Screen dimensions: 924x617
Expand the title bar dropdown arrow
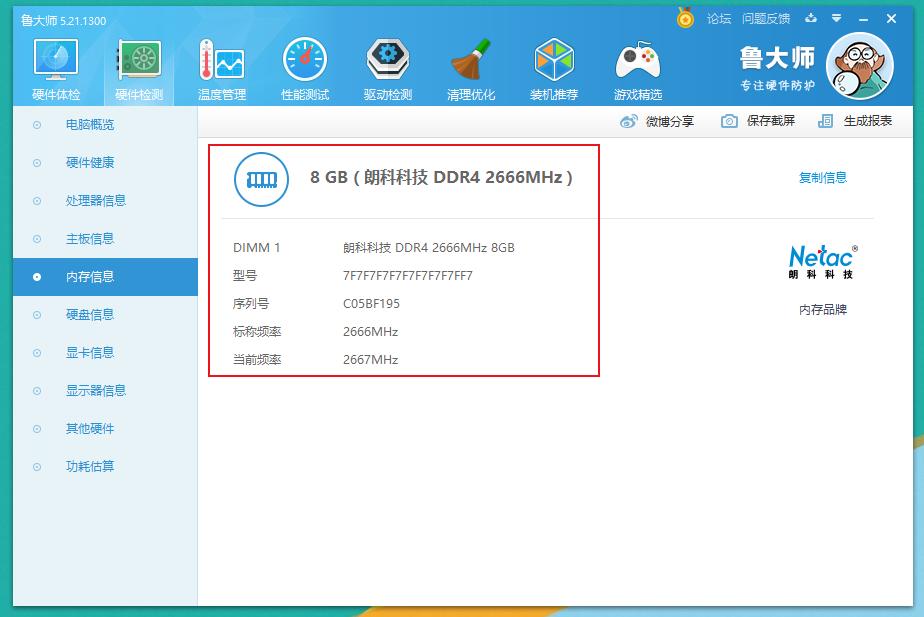(836, 18)
